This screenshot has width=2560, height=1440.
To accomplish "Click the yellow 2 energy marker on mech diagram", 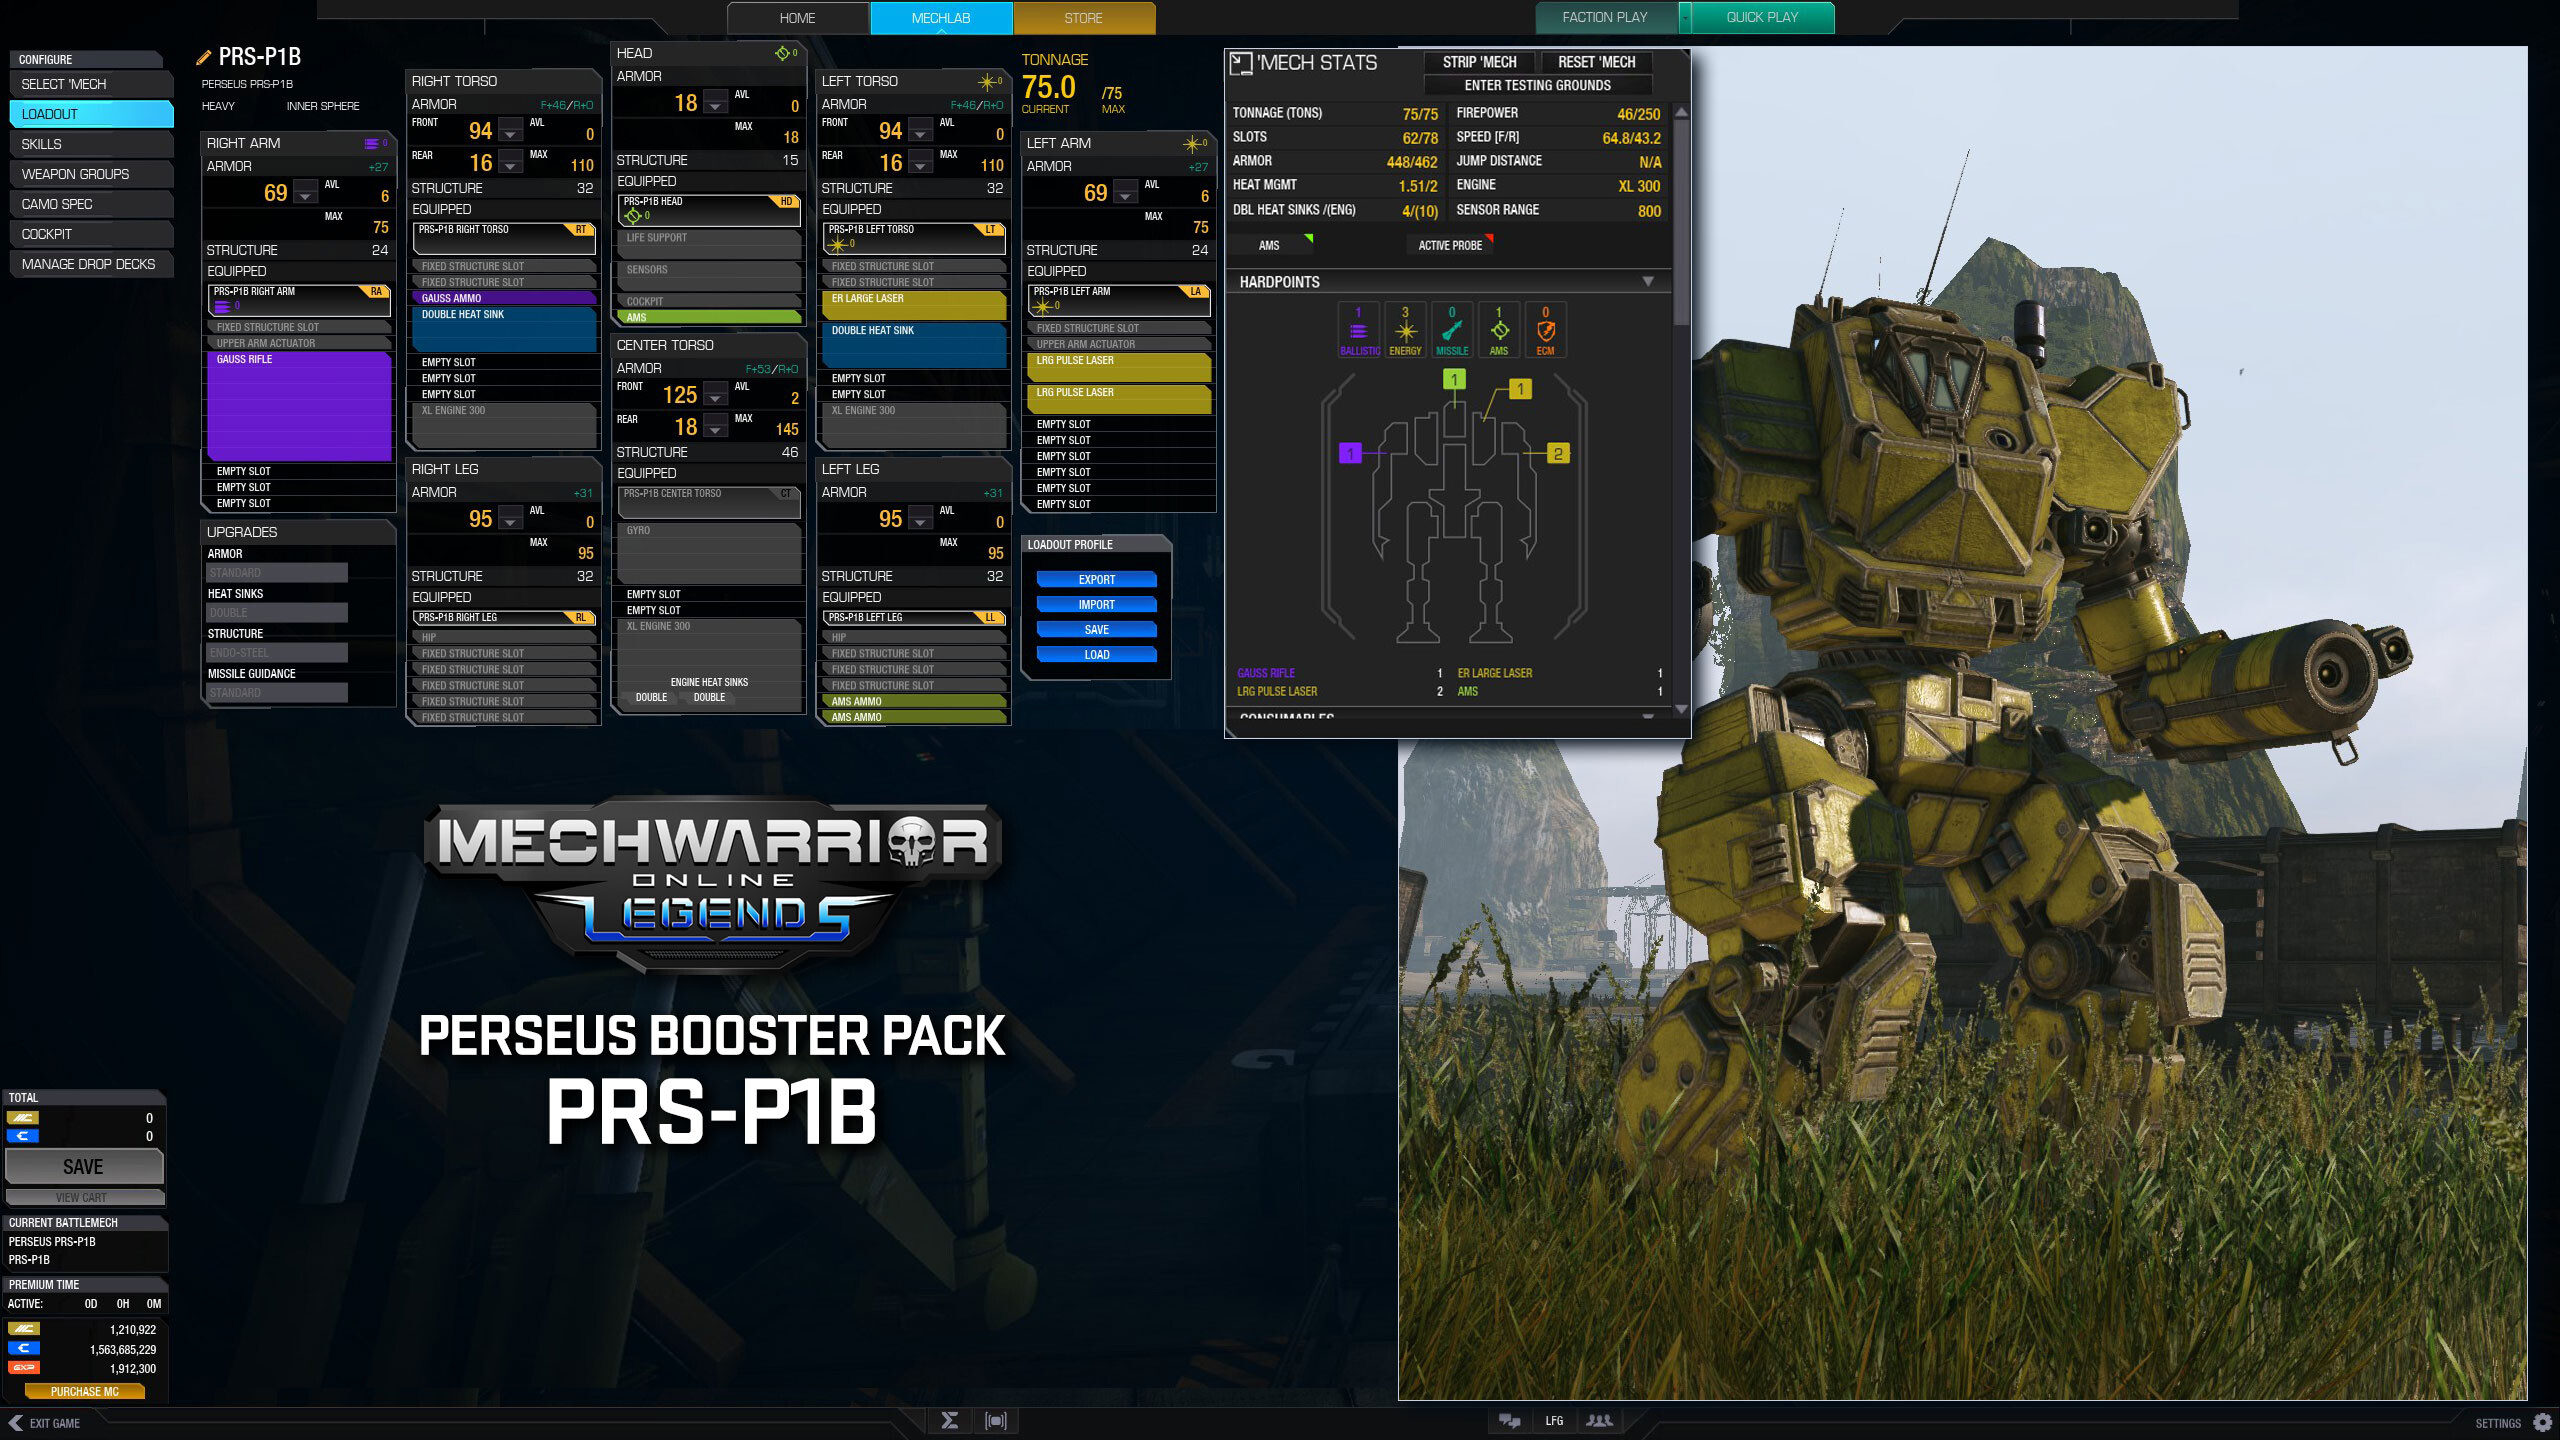I will [x=1558, y=453].
